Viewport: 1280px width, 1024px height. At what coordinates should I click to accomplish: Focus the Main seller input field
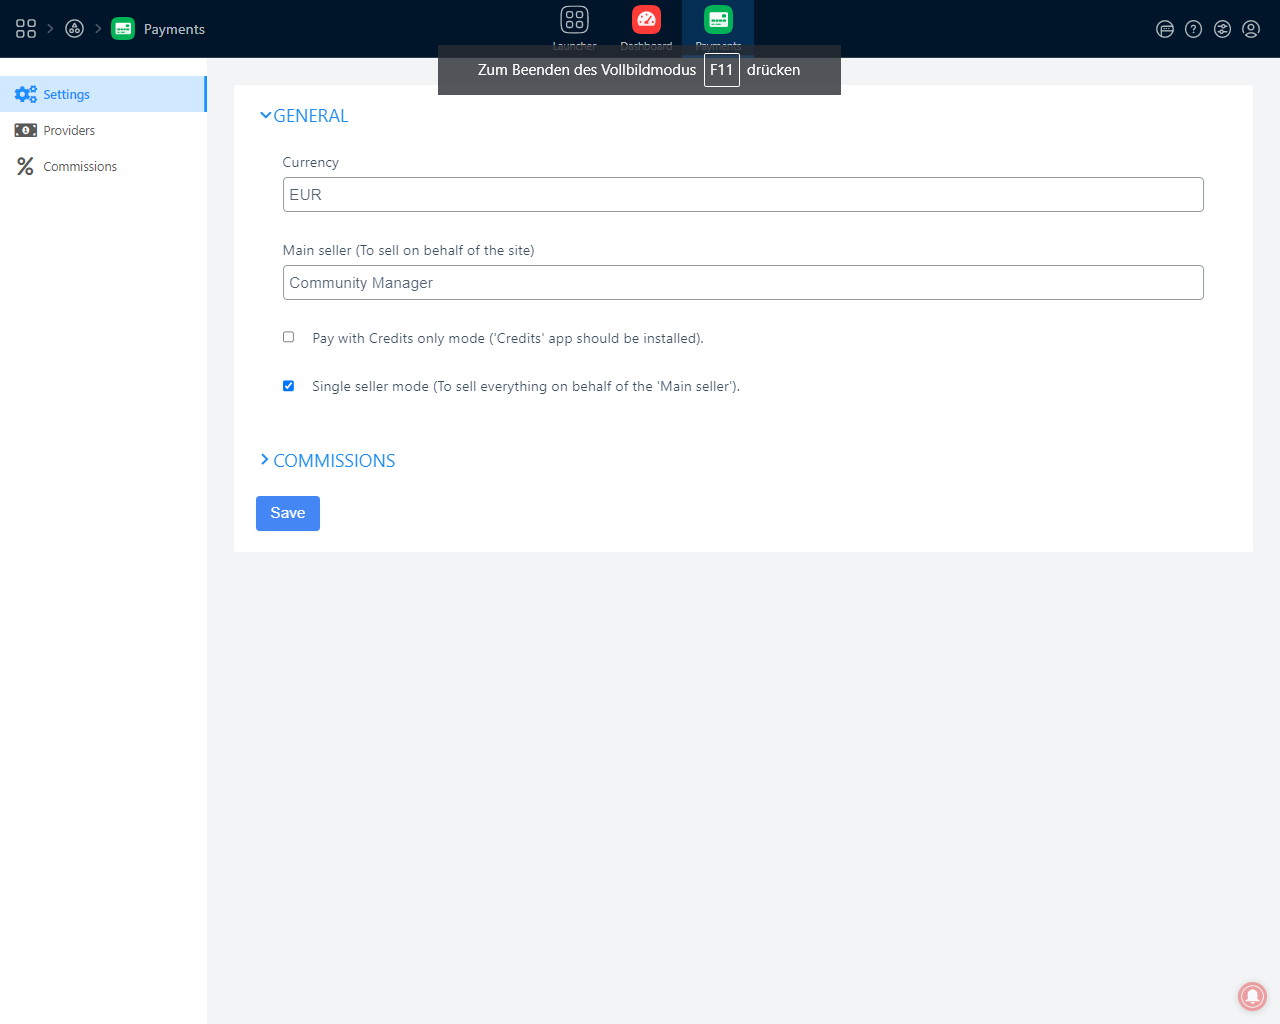742,283
